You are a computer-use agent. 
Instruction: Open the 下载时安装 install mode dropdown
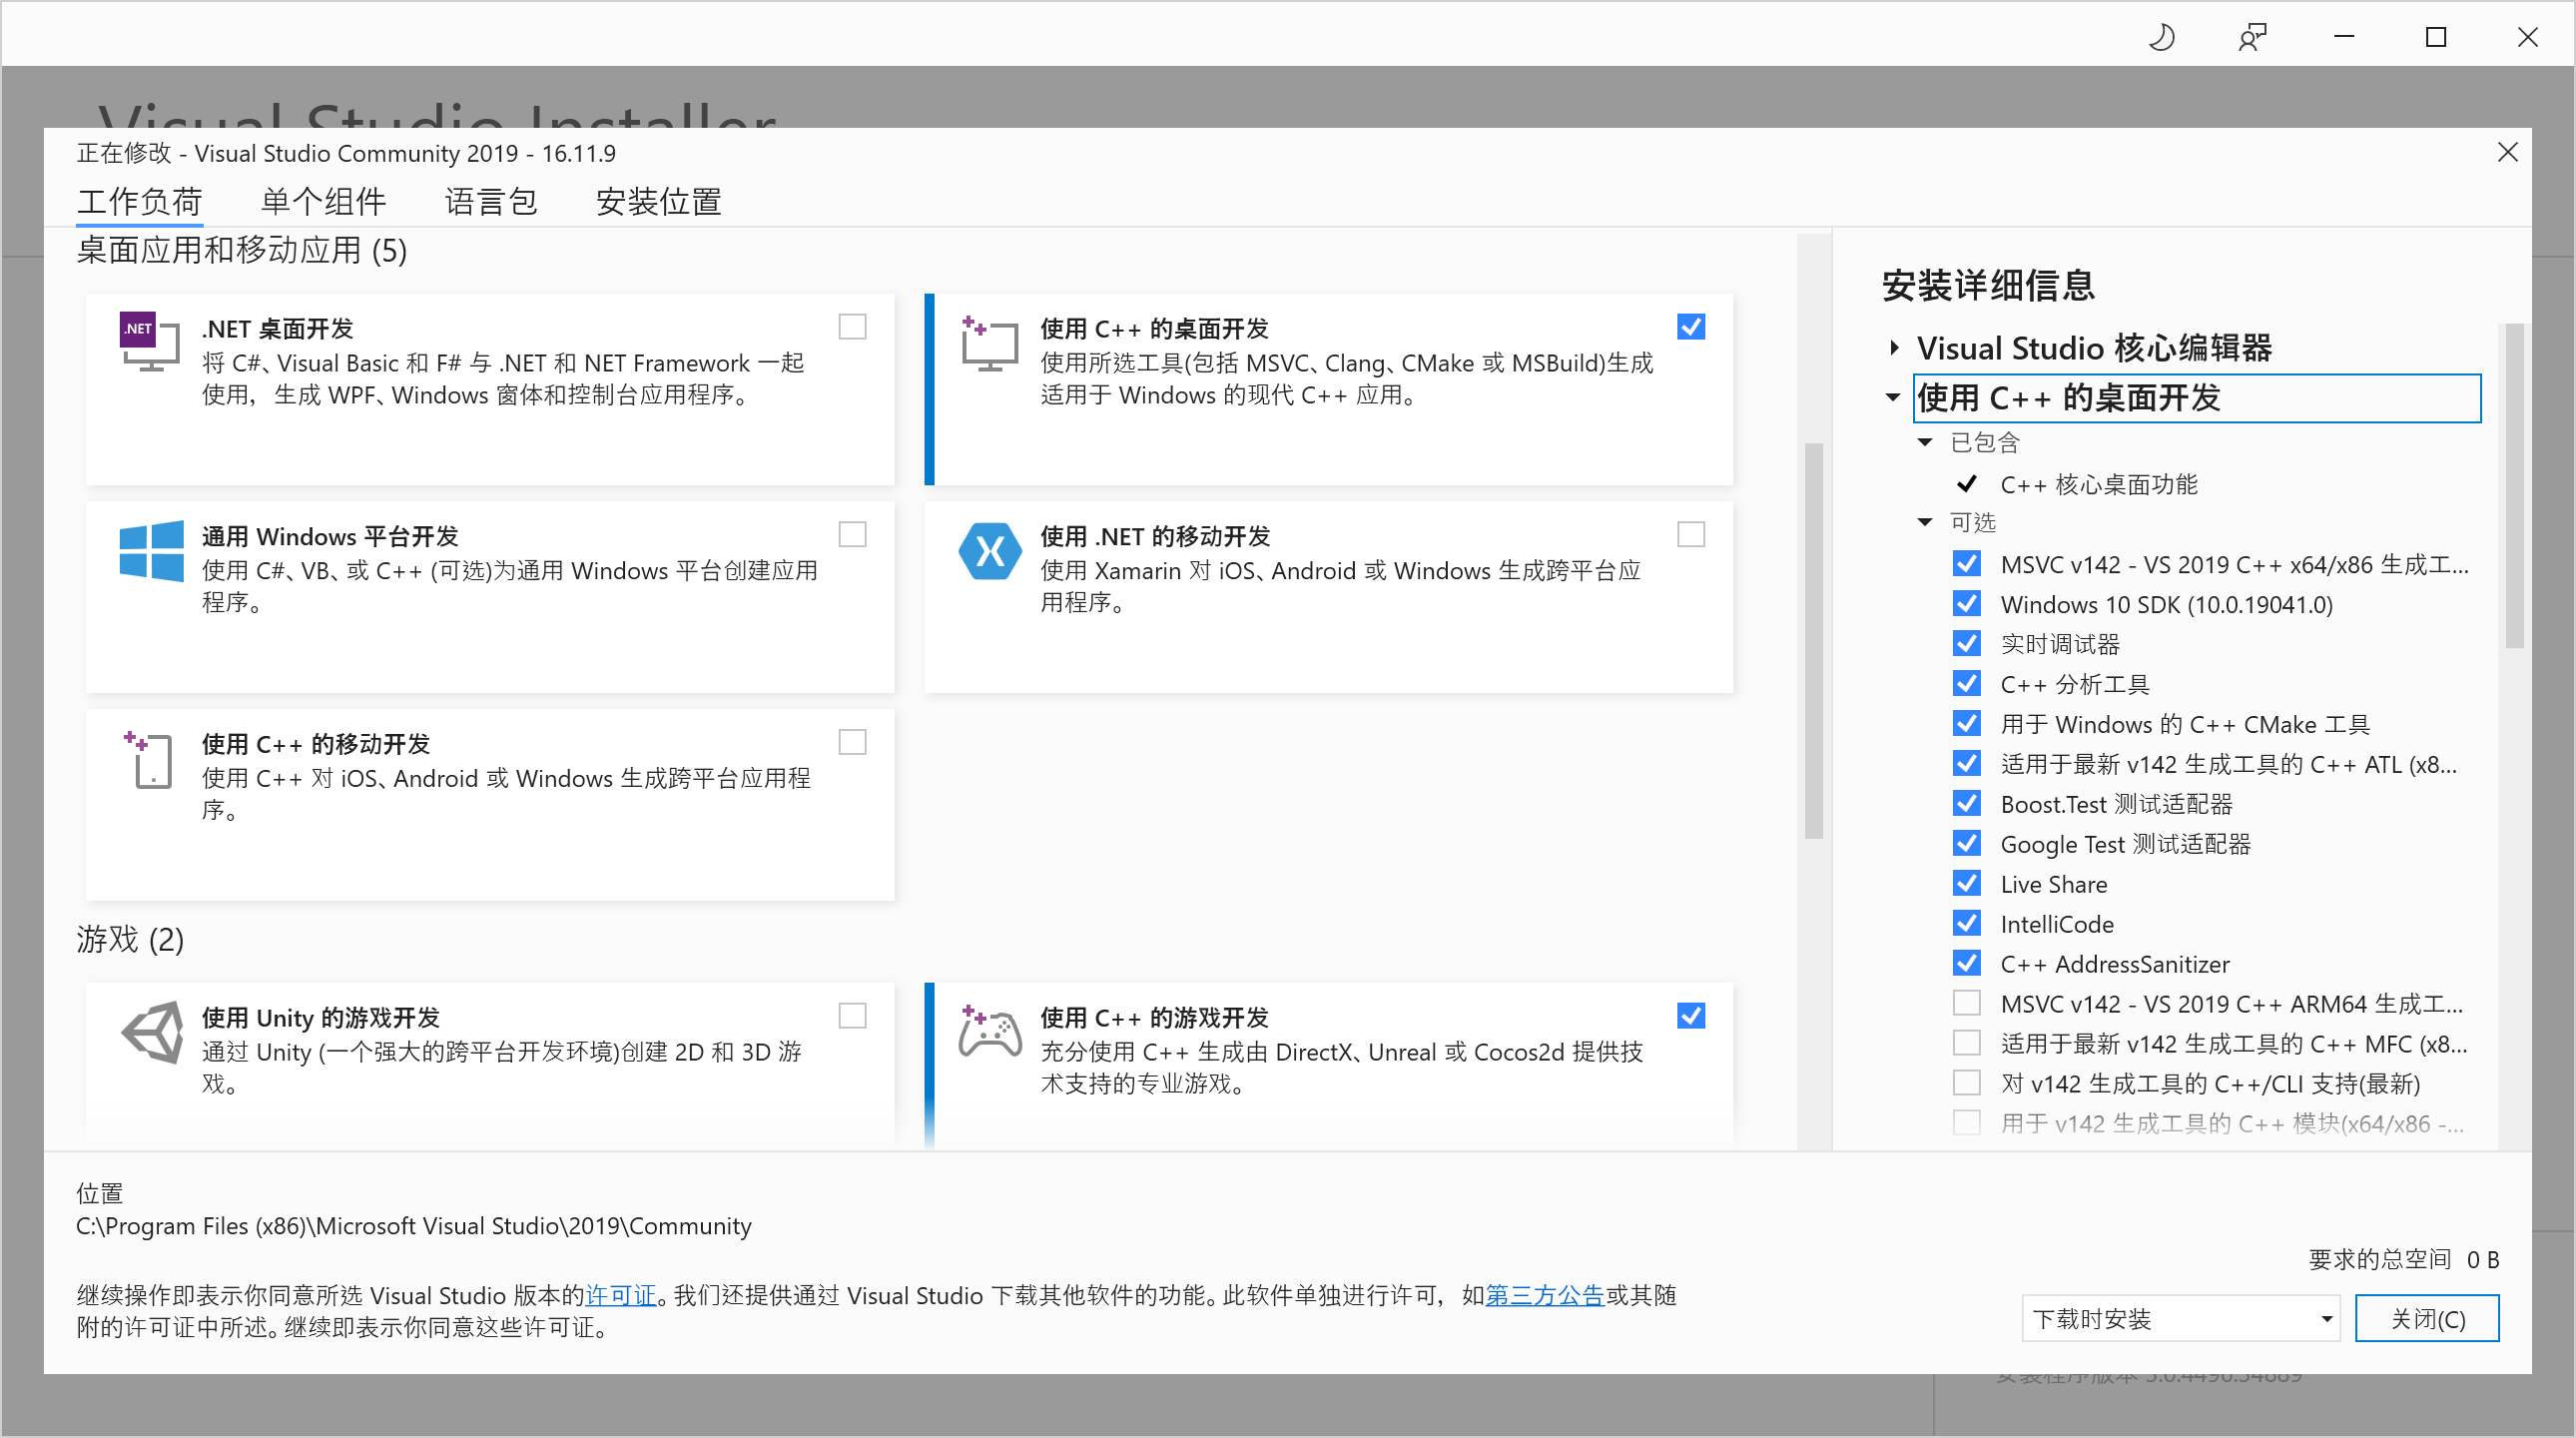tap(2180, 1319)
